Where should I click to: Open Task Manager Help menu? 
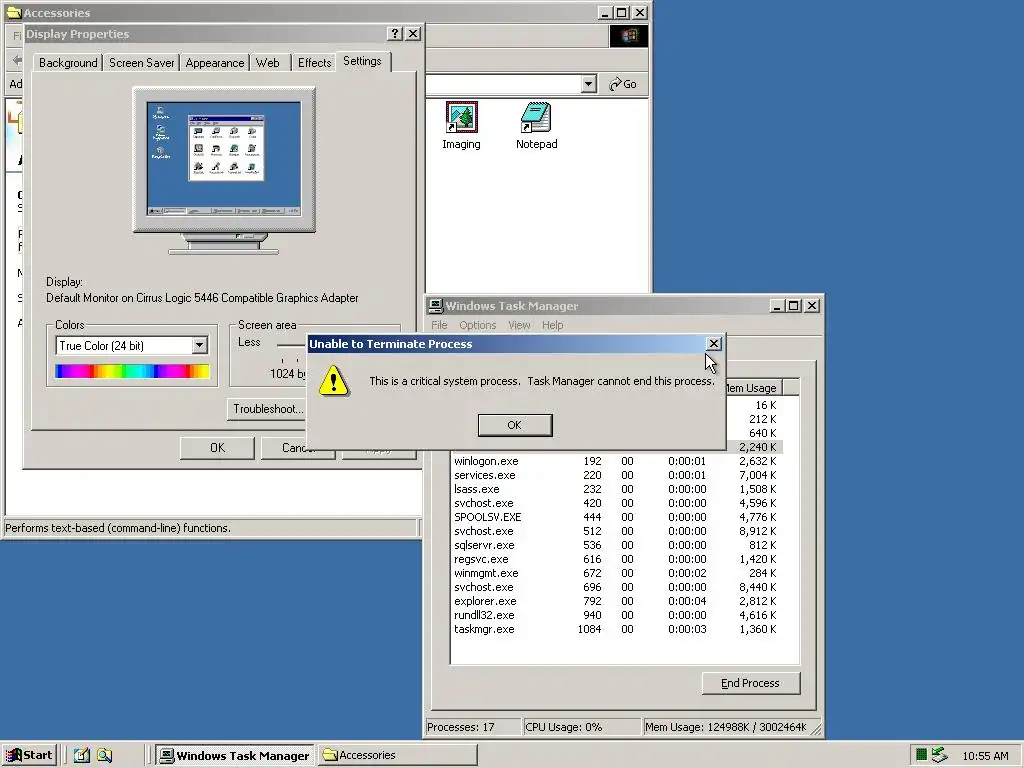[552, 325]
